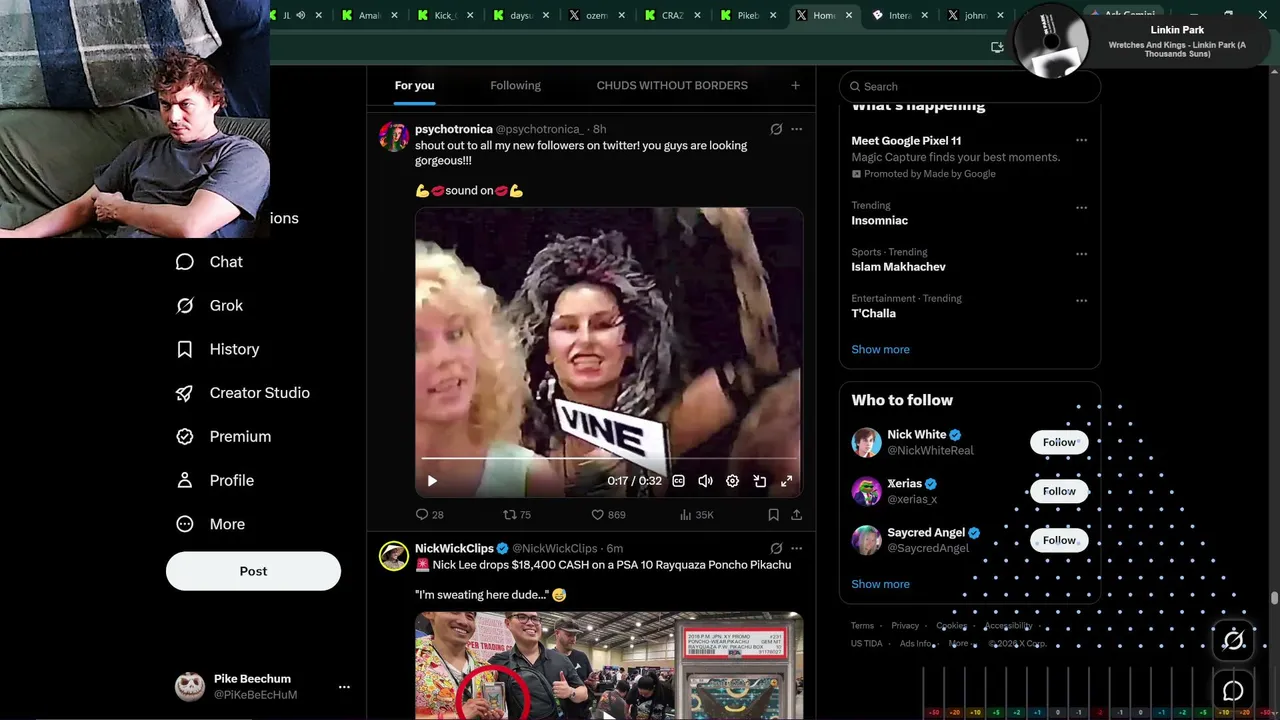Switch to the johnn browser tab
The image size is (1280, 720).
(975, 15)
